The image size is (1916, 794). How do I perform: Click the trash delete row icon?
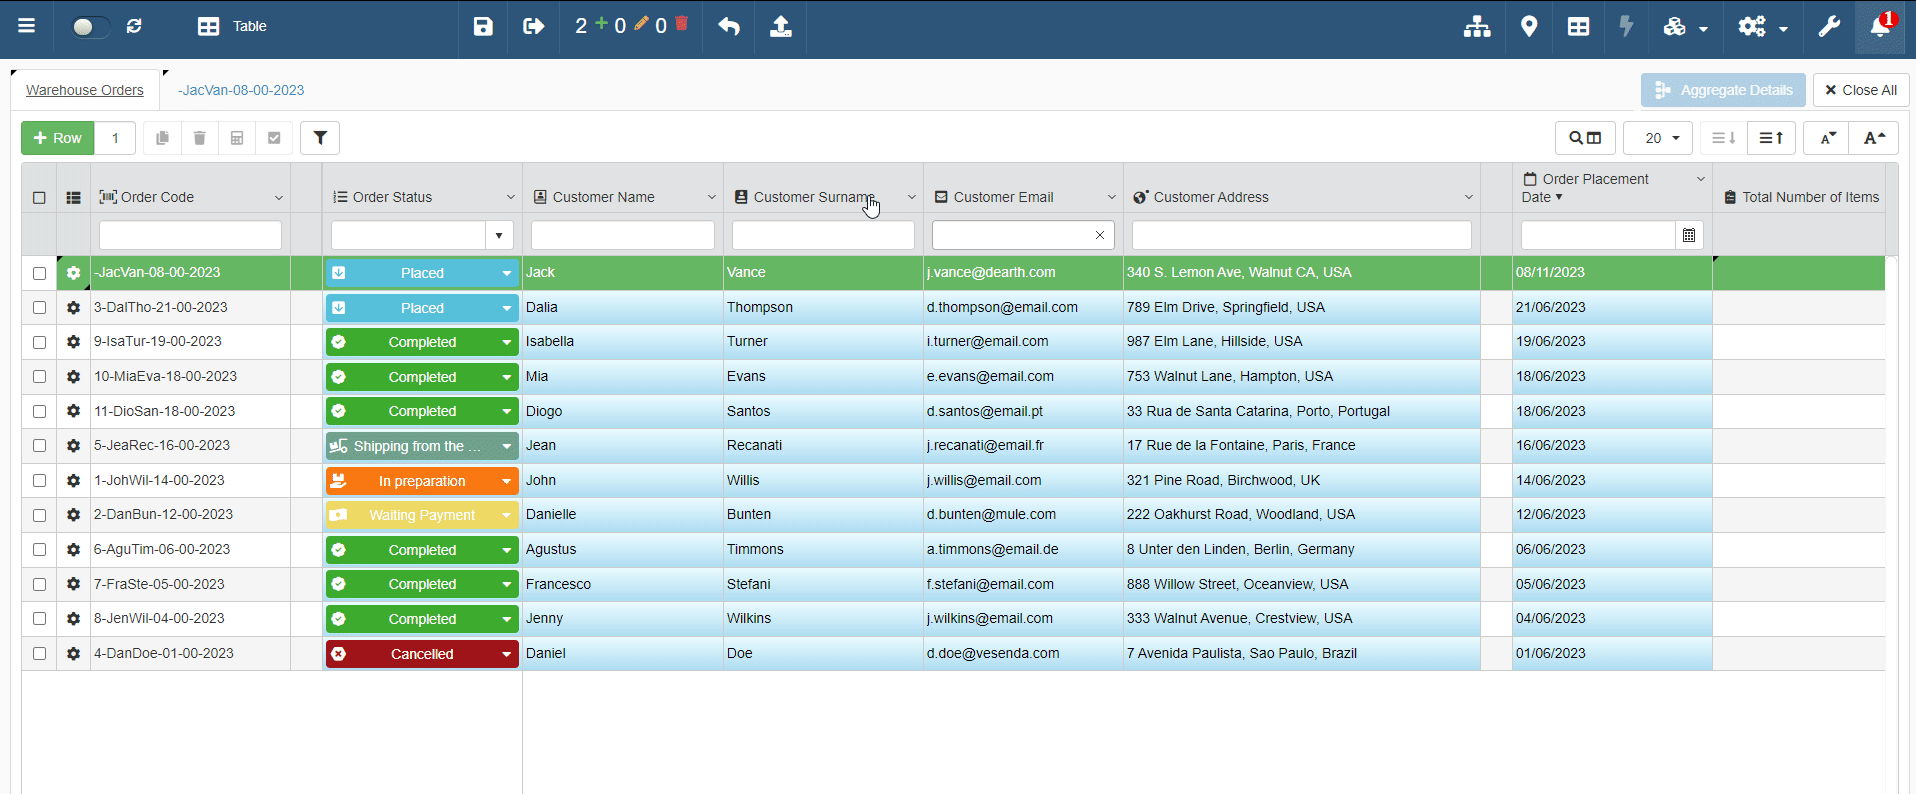199,138
